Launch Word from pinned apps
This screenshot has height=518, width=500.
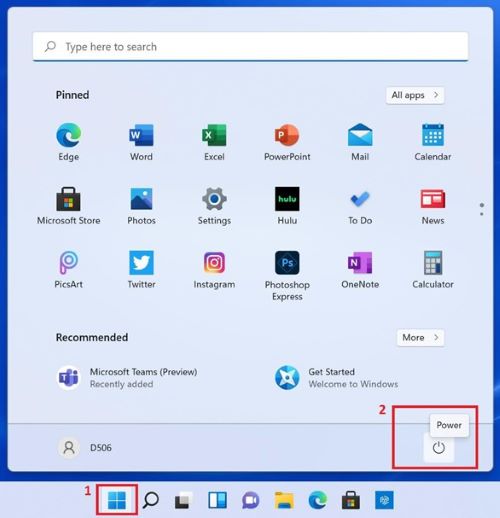(141, 142)
